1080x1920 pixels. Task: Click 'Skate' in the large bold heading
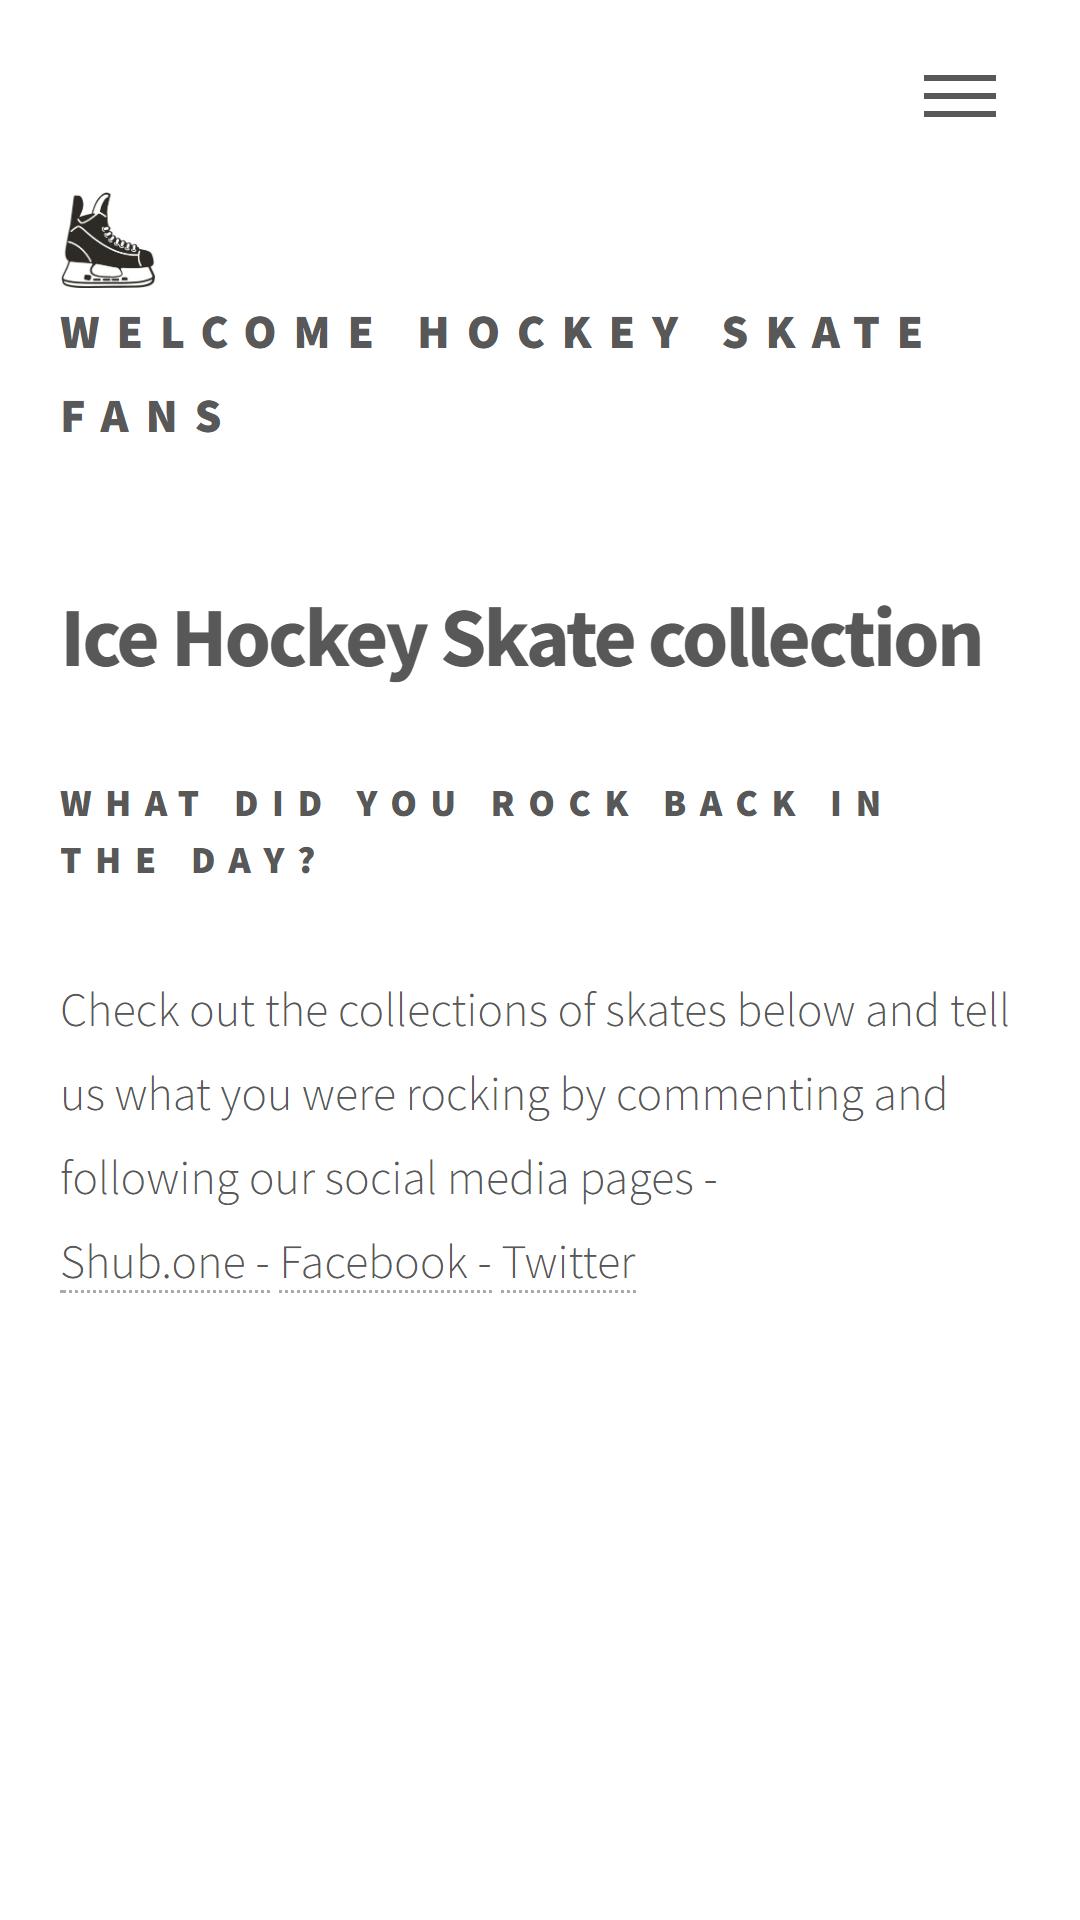(x=538, y=637)
